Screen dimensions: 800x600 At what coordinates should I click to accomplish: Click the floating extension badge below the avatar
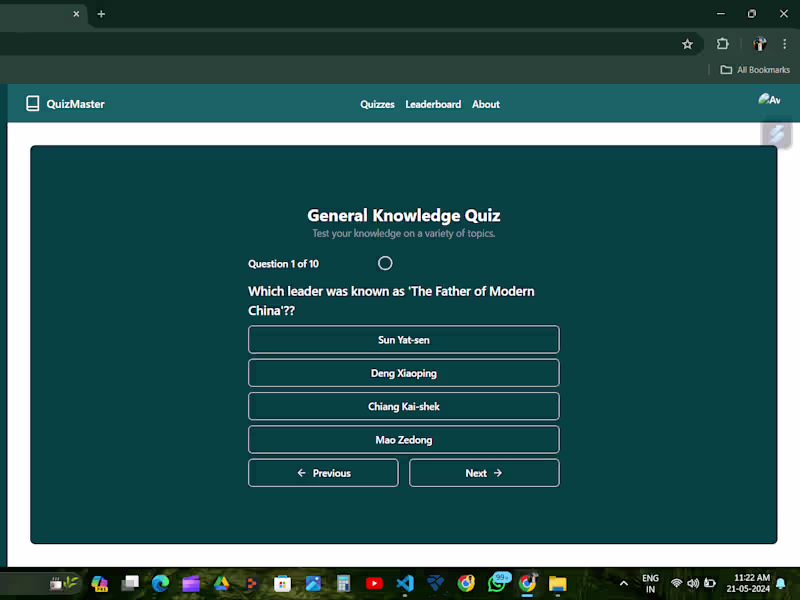click(x=776, y=134)
